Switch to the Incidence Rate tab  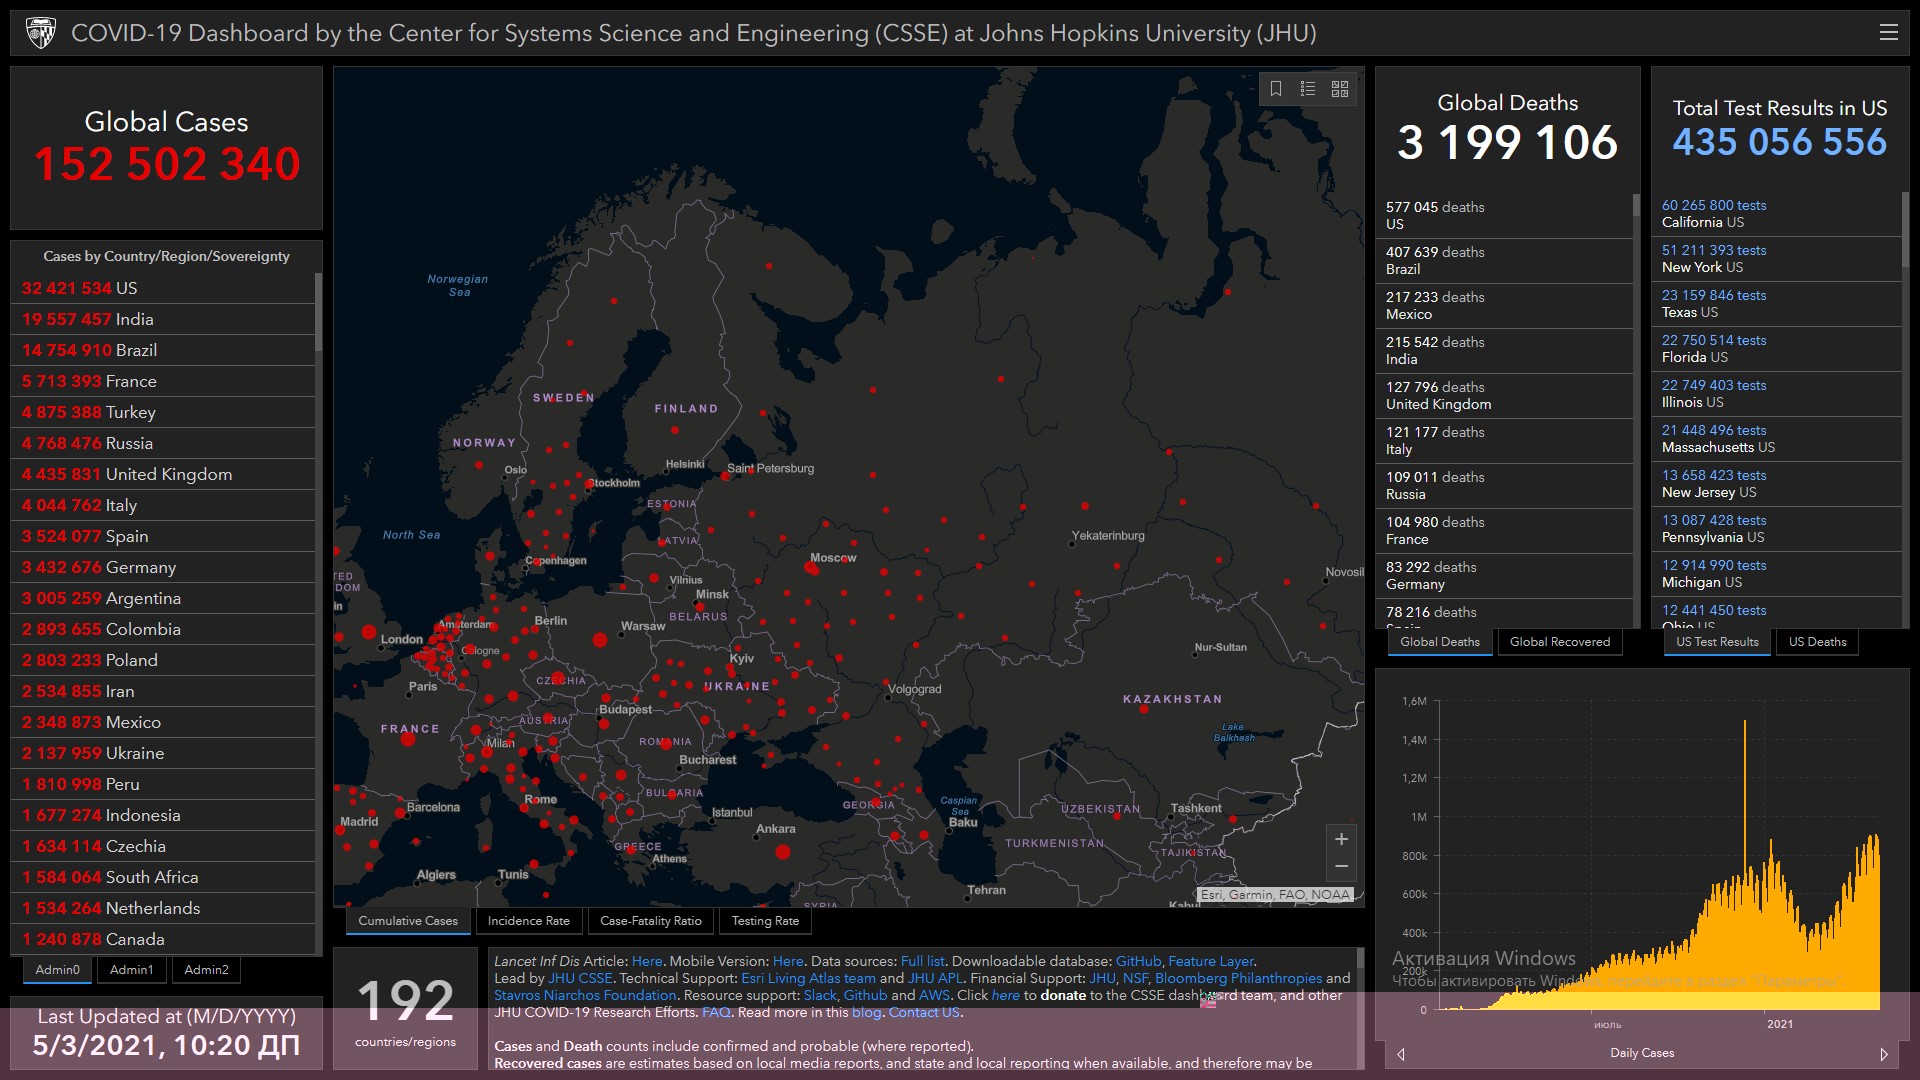coord(528,921)
